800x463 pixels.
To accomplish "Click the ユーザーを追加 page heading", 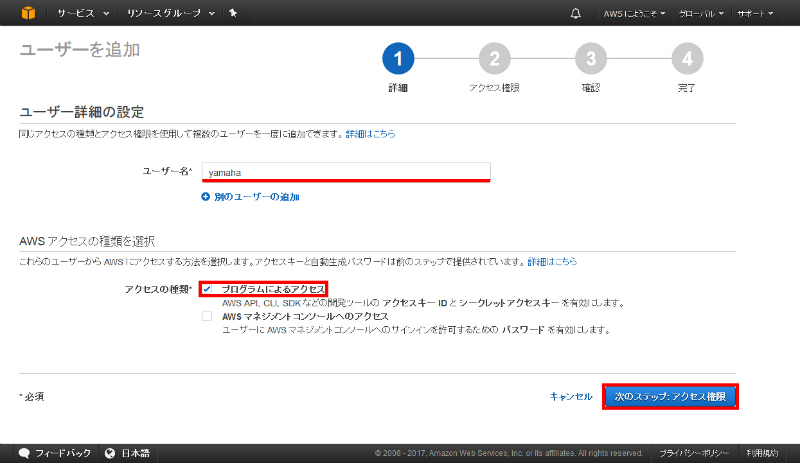I will click(80, 50).
